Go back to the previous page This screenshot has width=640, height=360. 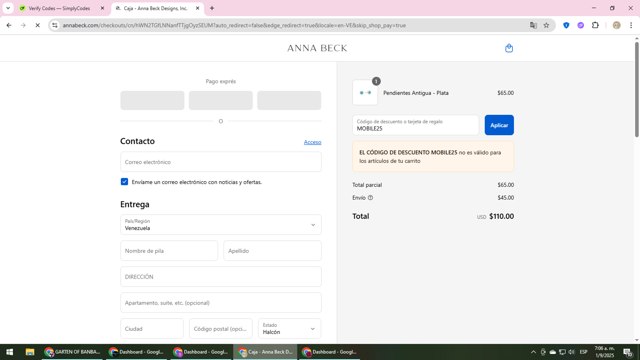(x=9, y=25)
